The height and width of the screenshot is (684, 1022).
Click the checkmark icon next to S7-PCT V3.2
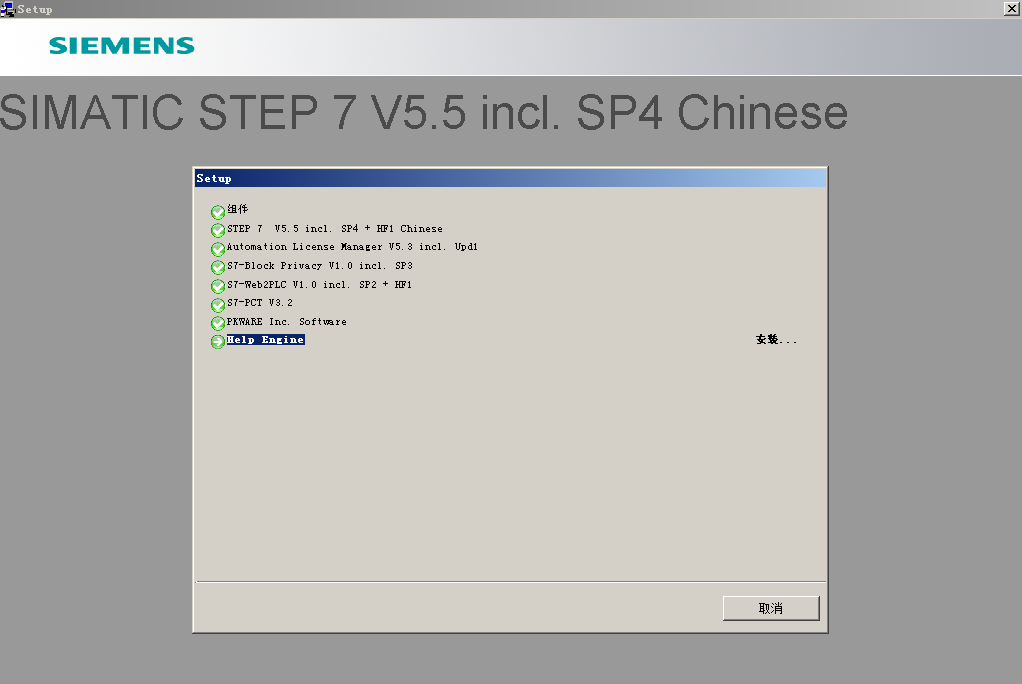(x=218, y=305)
